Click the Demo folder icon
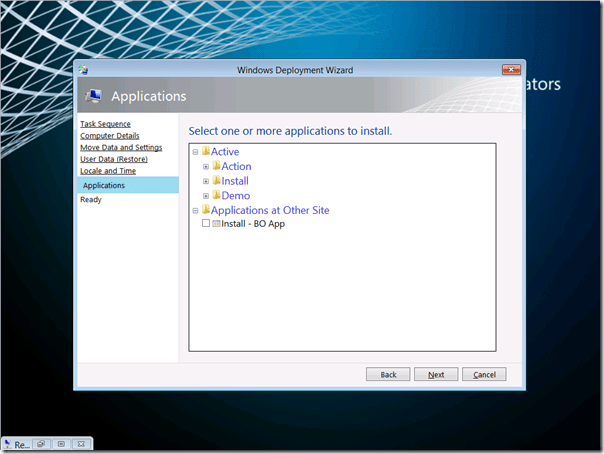This screenshot has width=604, height=454. point(216,196)
